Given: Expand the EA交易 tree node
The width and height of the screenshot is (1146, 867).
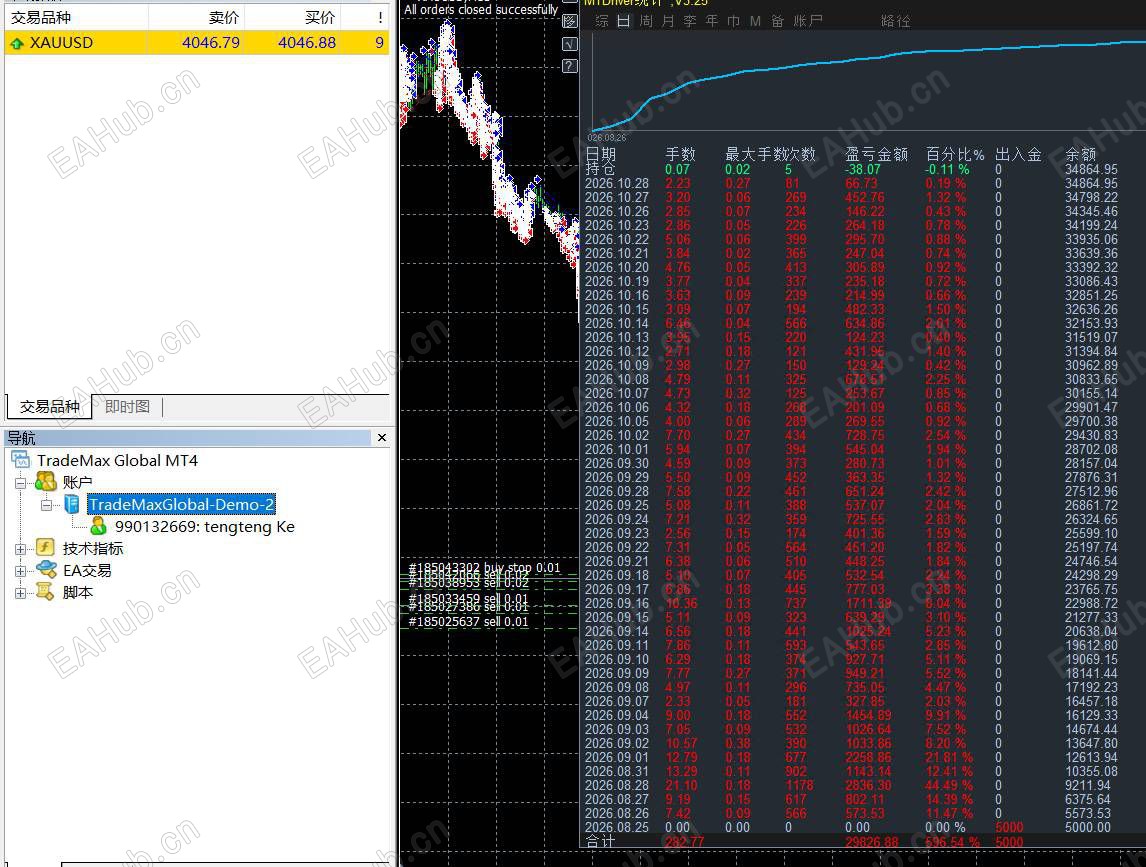Looking at the screenshot, I should coord(20,570).
